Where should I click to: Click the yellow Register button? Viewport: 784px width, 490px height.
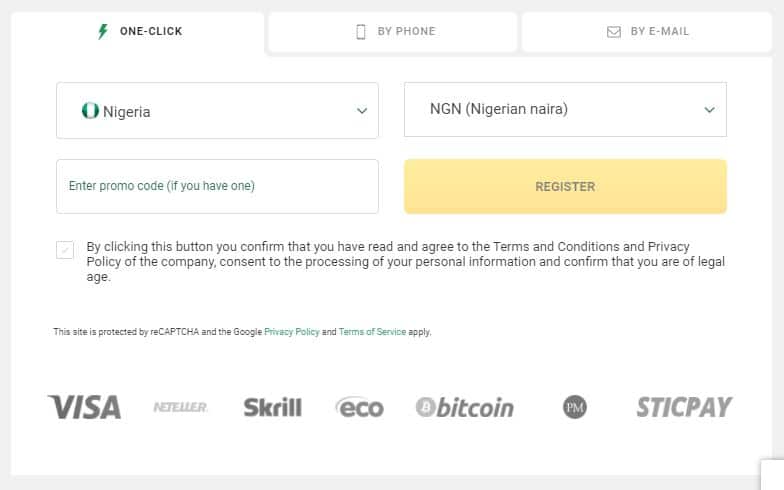(565, 186)
